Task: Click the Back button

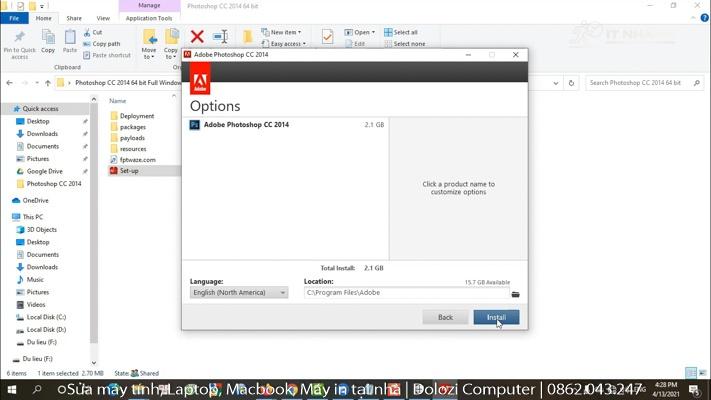Action: [x=445, y=317]
